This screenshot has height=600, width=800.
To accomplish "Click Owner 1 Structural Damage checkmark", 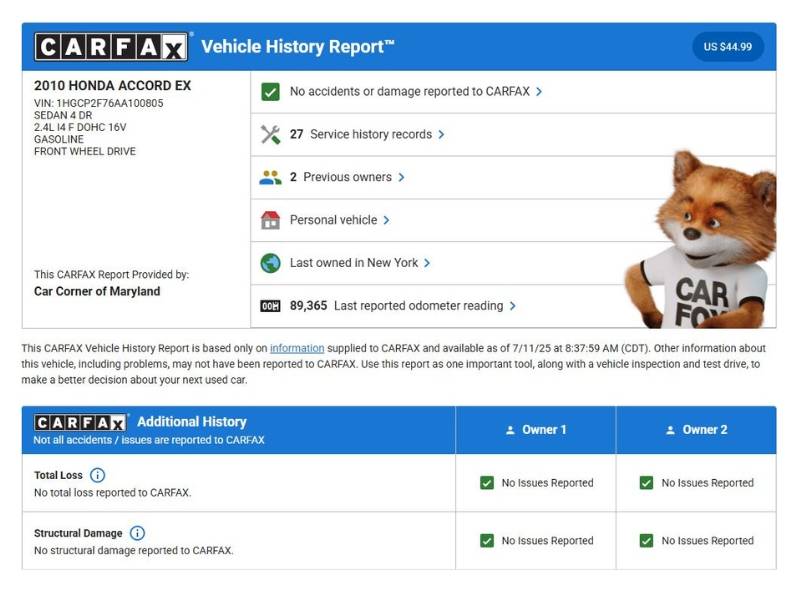I will point(487,541).
